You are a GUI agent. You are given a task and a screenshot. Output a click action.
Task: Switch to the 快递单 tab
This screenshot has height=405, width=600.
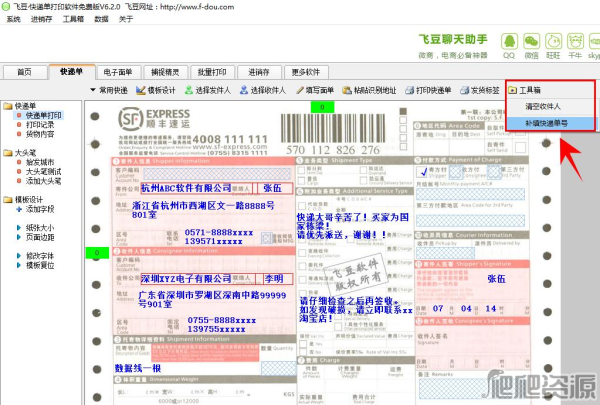pyautogui.click(x=72, y=71)
